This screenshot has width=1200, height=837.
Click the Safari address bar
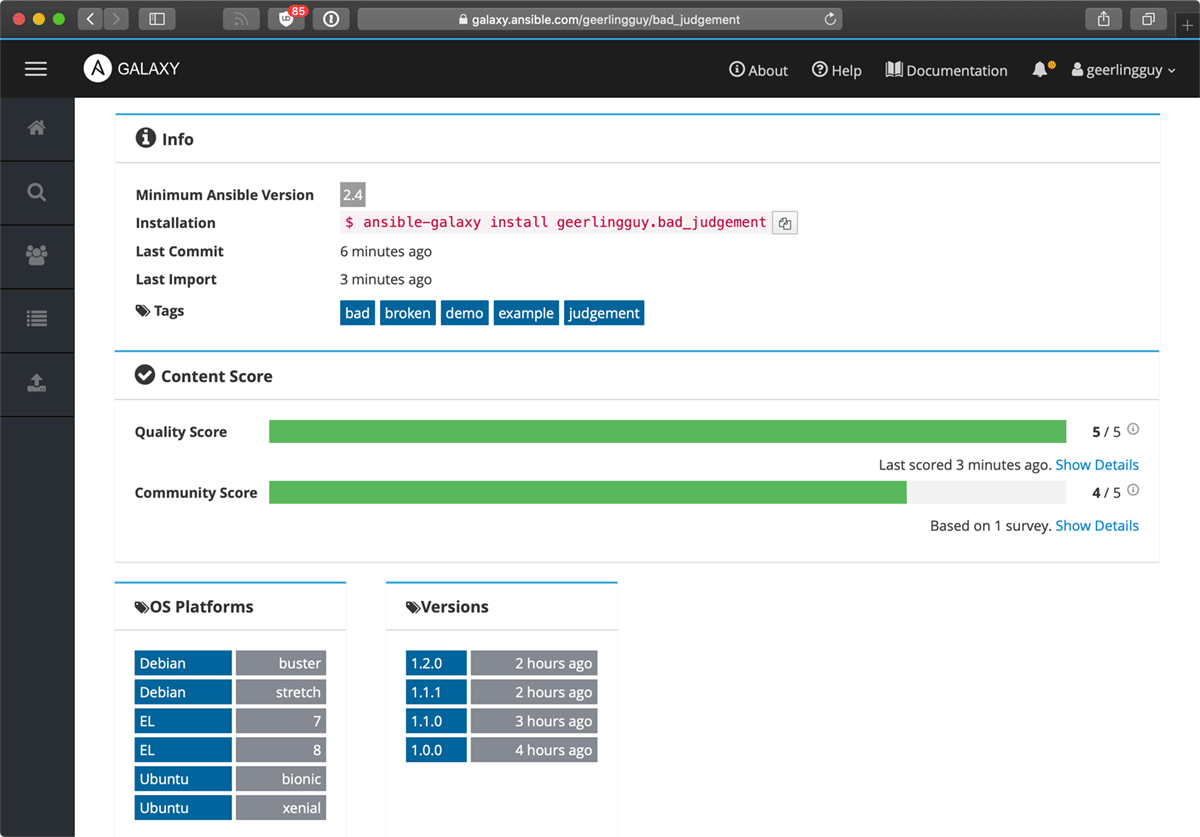tap(599, 19)
